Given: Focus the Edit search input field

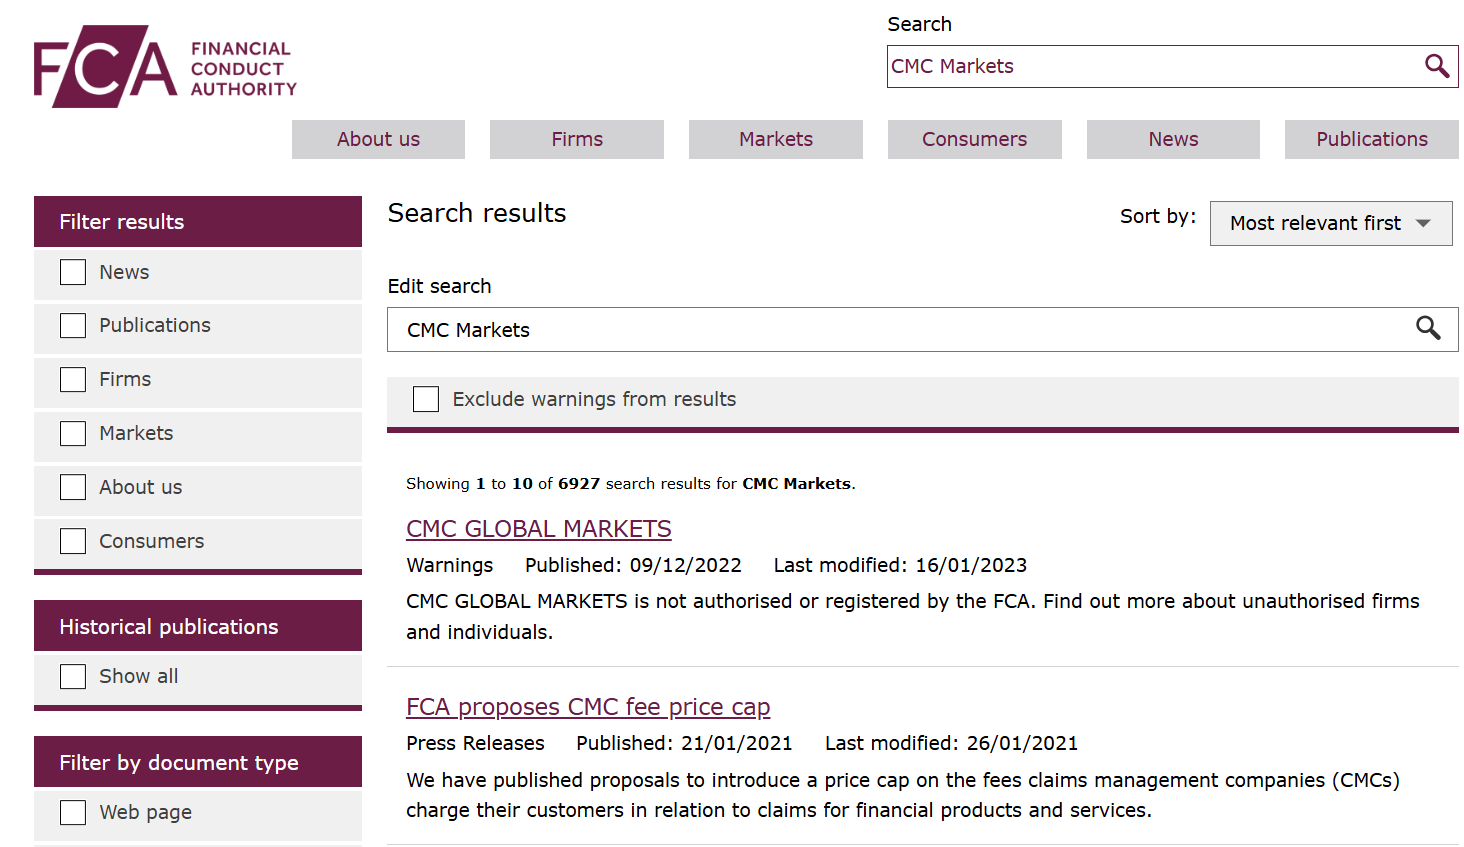Looking at the screenshot, I should (900, 330).
